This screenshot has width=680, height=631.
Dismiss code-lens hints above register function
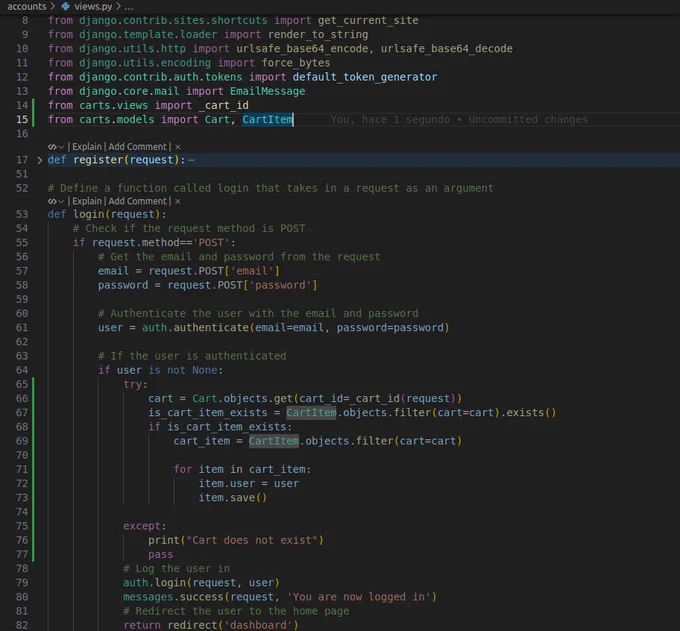(178, 147)
